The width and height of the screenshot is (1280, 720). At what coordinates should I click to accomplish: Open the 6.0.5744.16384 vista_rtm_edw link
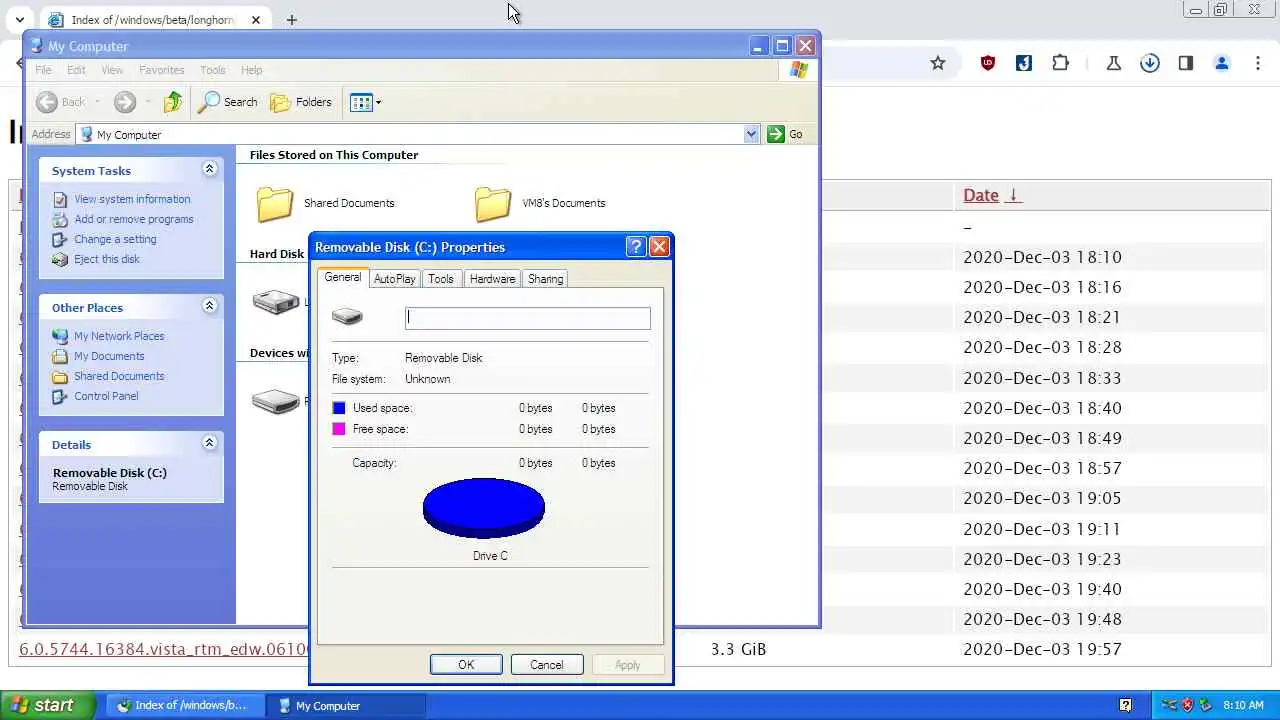tap(164, 650)
